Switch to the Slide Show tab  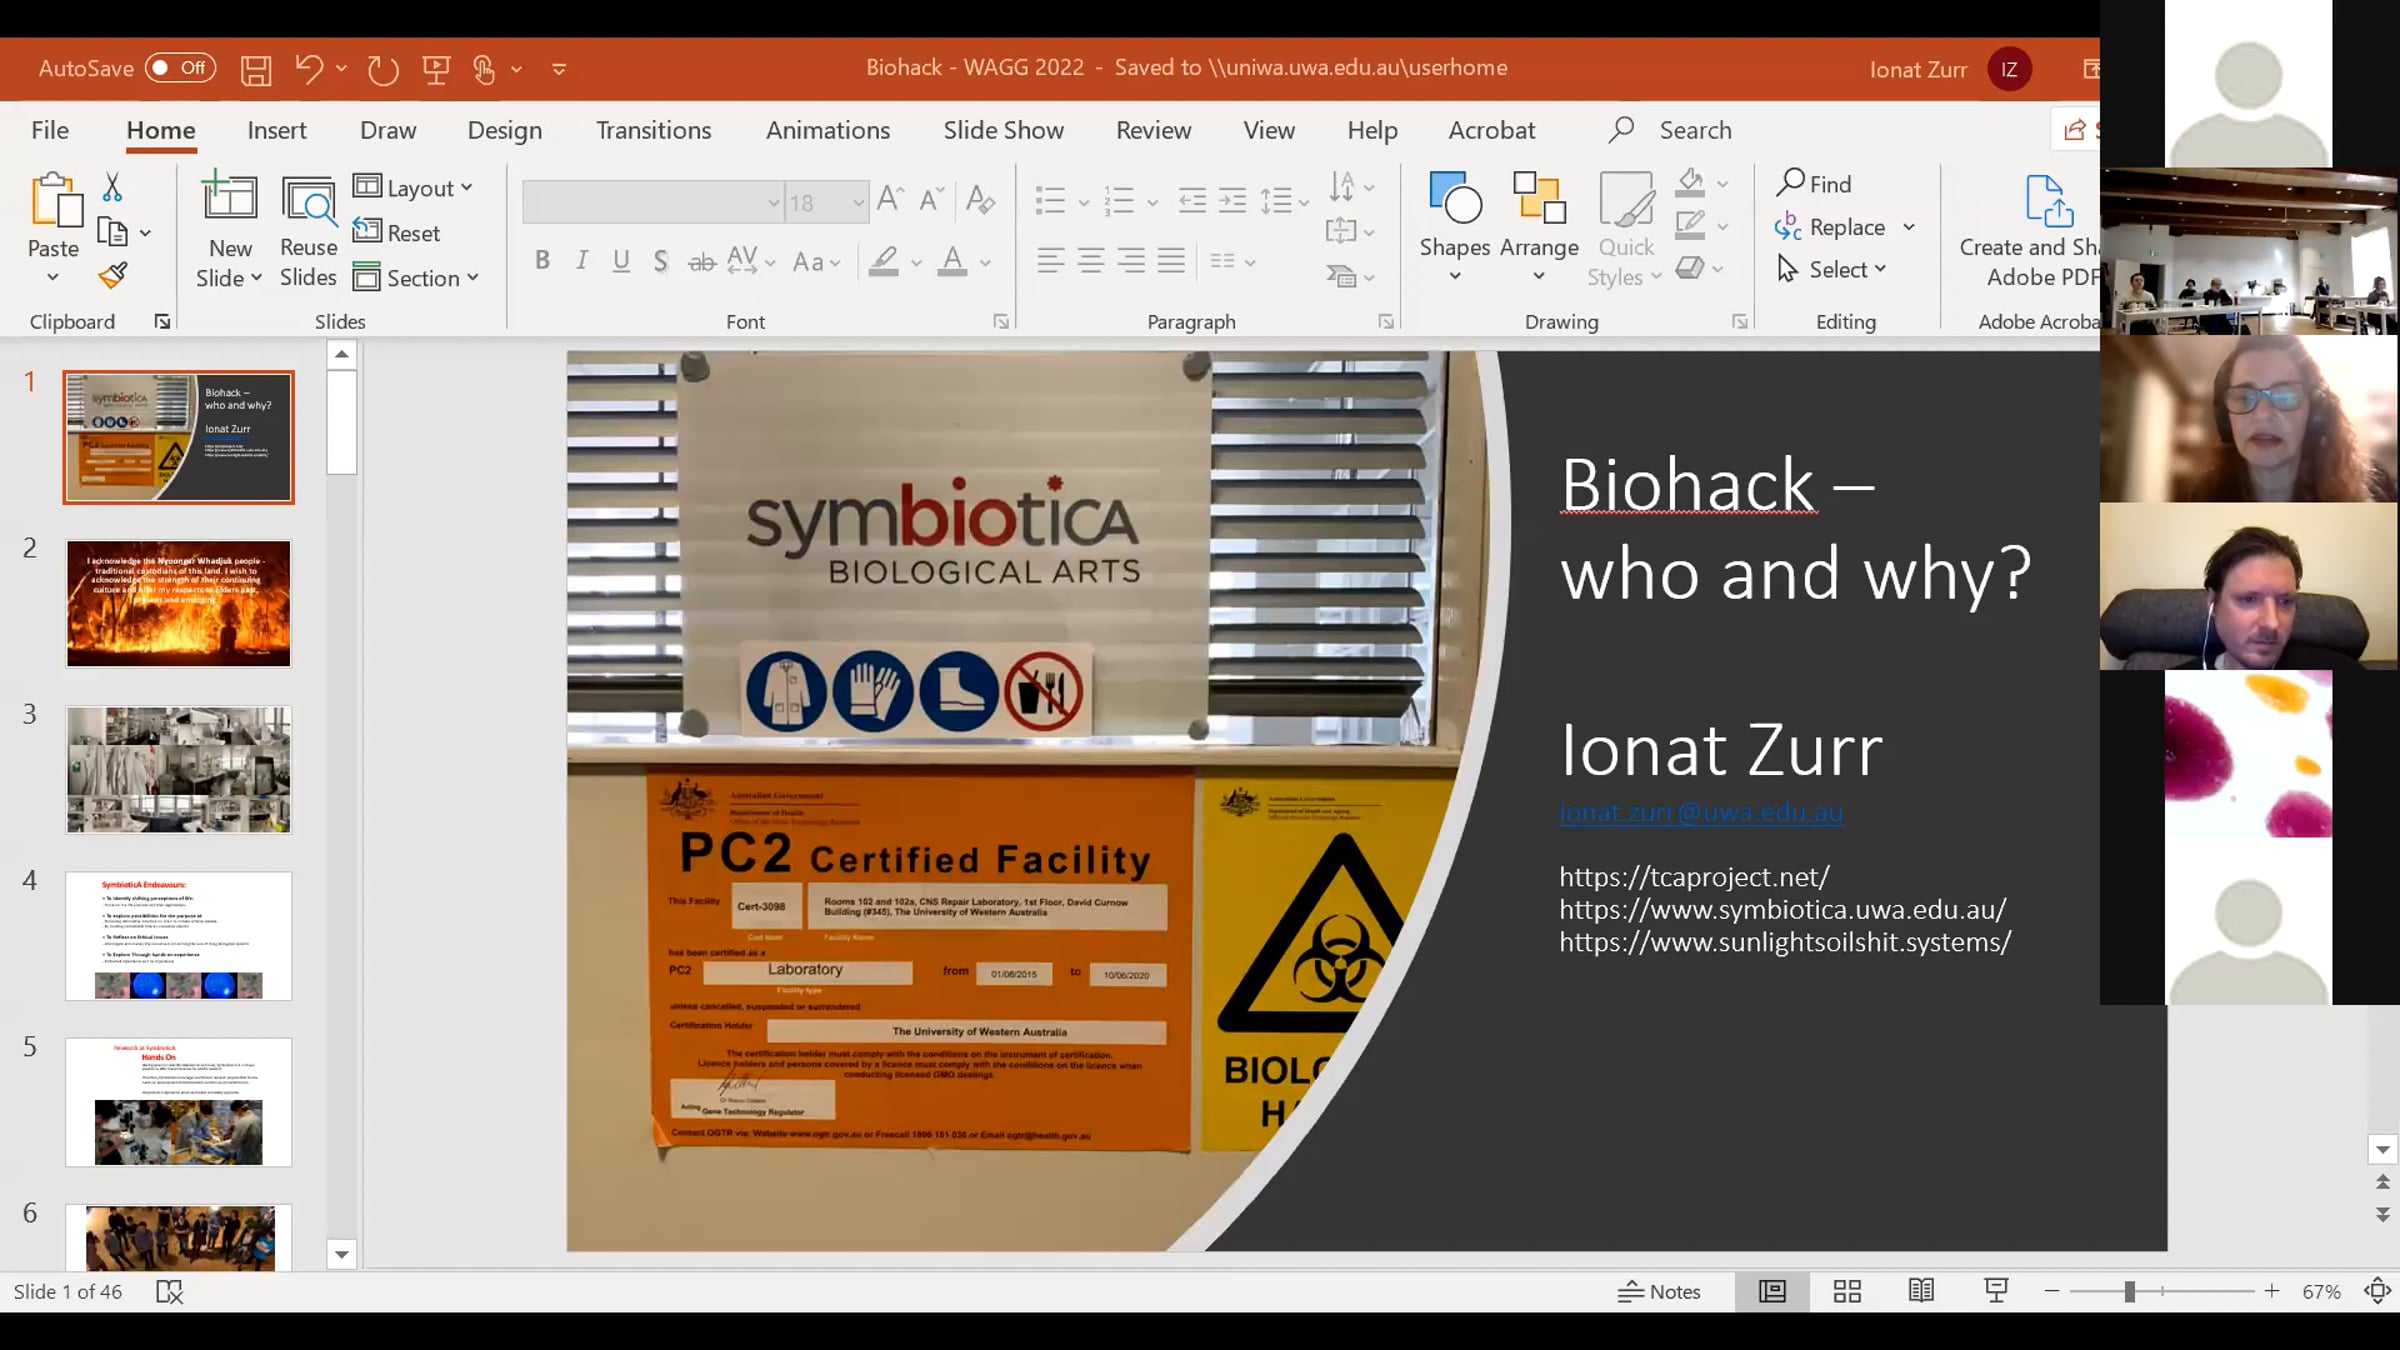coord(1003,130)
